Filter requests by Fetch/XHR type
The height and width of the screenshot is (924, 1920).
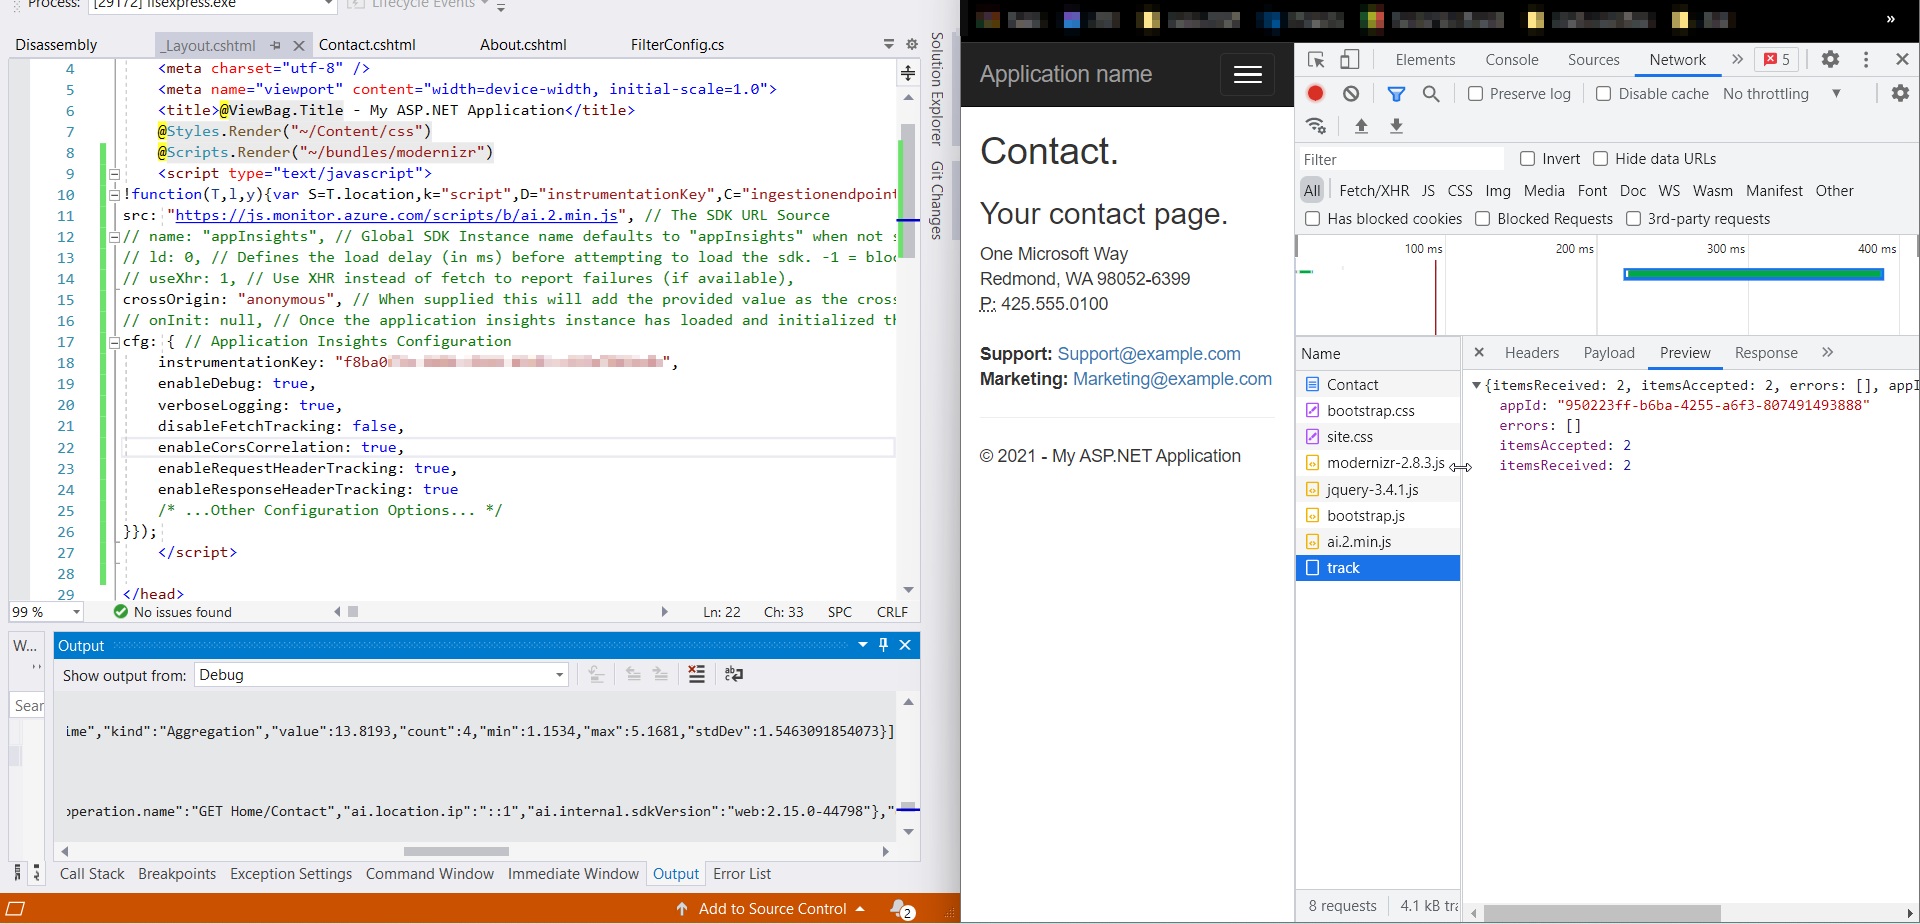[1374, 191]
